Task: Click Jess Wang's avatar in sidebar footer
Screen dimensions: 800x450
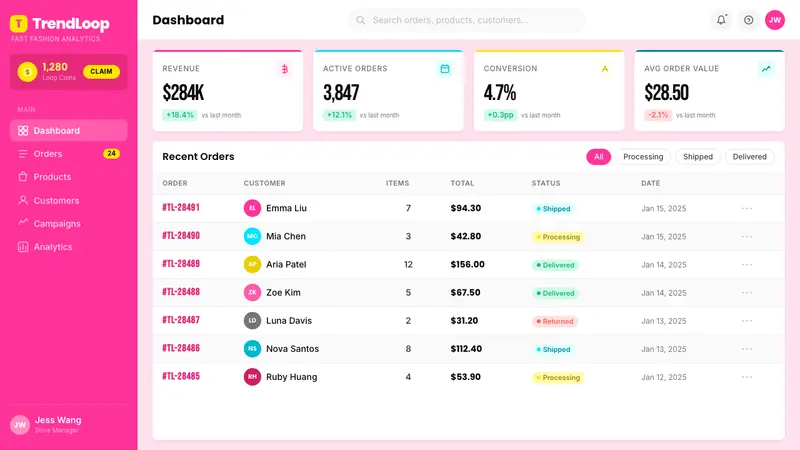Action: pos(20,424)
